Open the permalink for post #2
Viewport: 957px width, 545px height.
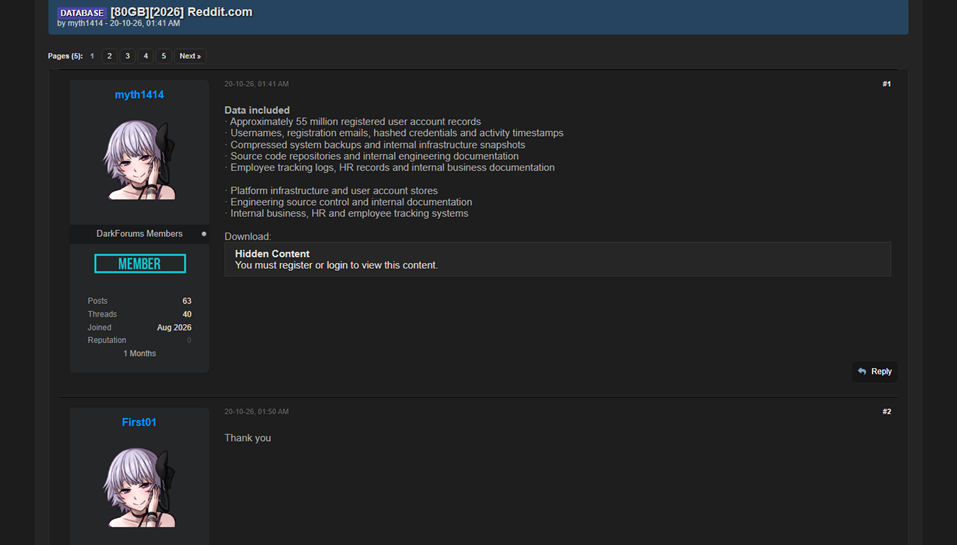click(886, 412)
